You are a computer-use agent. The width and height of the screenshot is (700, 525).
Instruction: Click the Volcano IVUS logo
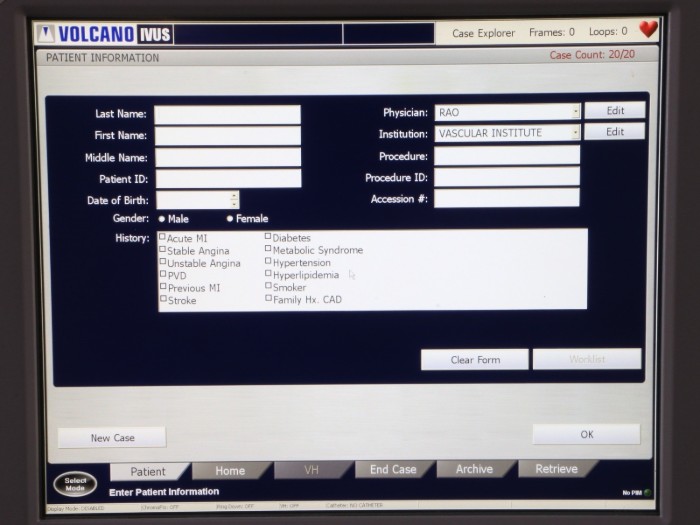pos(105,34)
